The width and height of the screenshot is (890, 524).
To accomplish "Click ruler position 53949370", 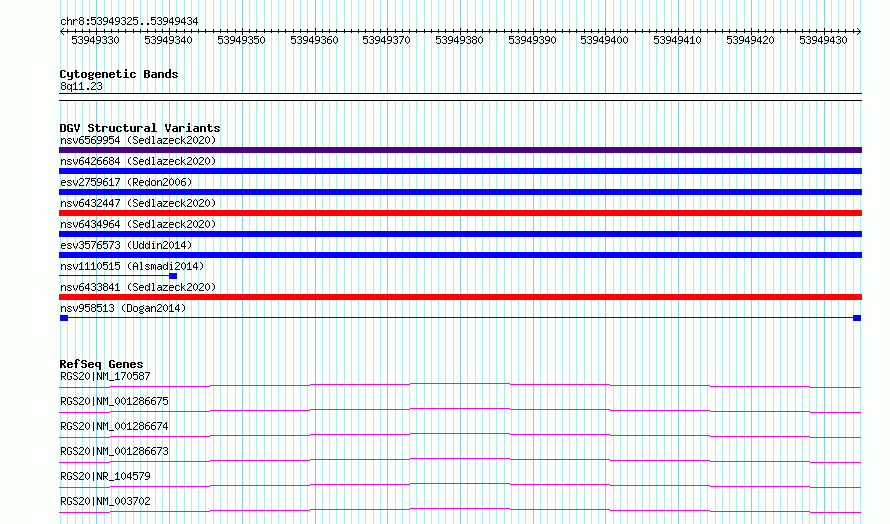I will tap(387, 40).
